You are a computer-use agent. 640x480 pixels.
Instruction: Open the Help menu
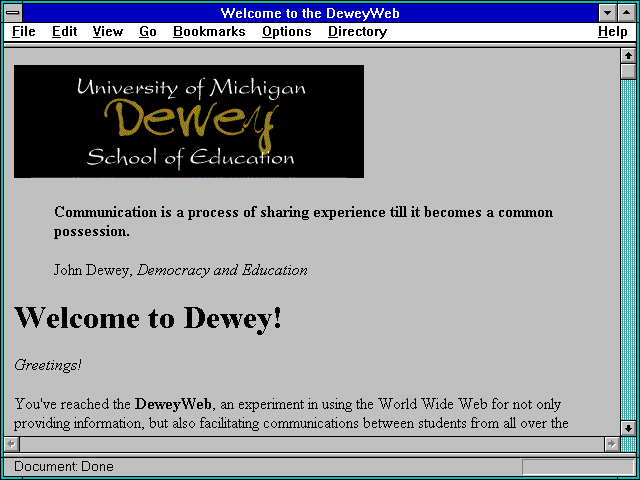pos(613,32)
